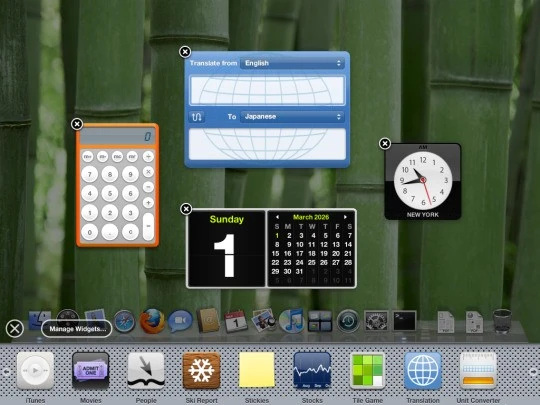Screen dimensions: 540x405
Task: Open the Stocks widget icon
Action: (x=312, y=371)
